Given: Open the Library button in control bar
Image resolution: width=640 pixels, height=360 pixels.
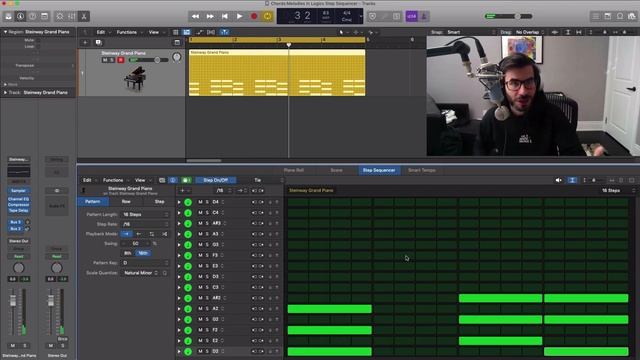Looking at the screenshot, I should click(9, 16).
